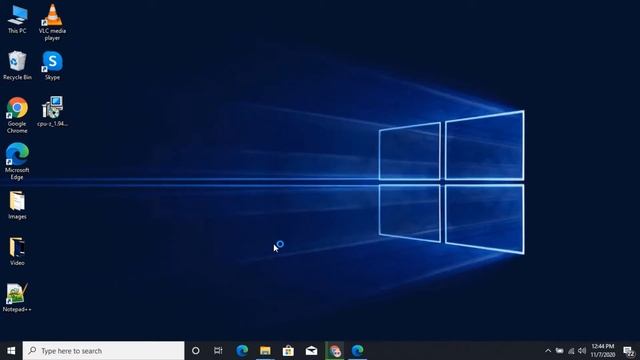Open Action Center notifications icon
Image resolution: width=640 pixels, height=360 pixels.
pos(629,351)
